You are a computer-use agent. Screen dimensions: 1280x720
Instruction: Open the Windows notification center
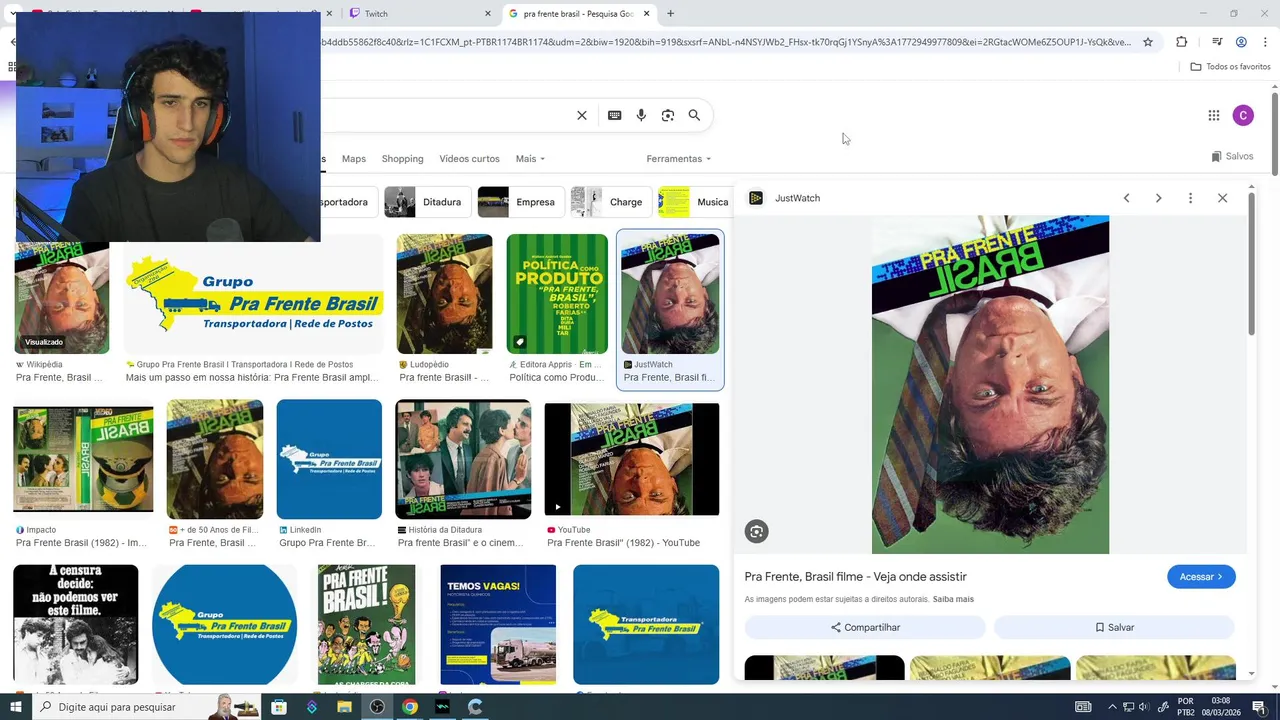[1260, 707]
